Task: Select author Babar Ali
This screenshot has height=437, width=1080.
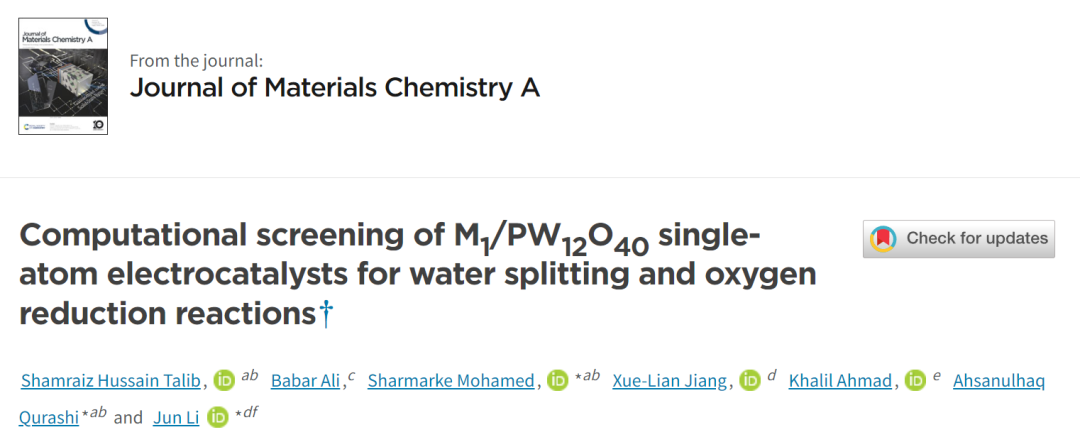Action: point(307,380)
